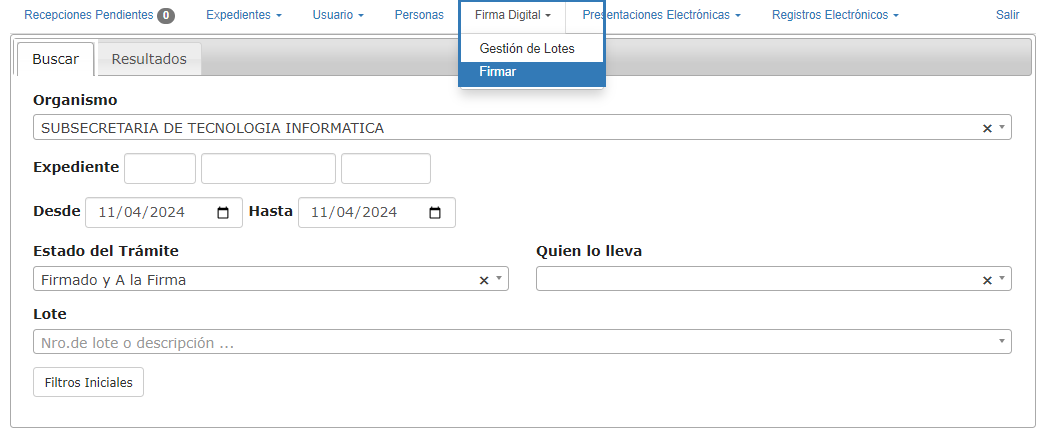Viewport: 1045px width, 437px height.
Task: Open the Usuario menu
Action: (x=338, y=16)
